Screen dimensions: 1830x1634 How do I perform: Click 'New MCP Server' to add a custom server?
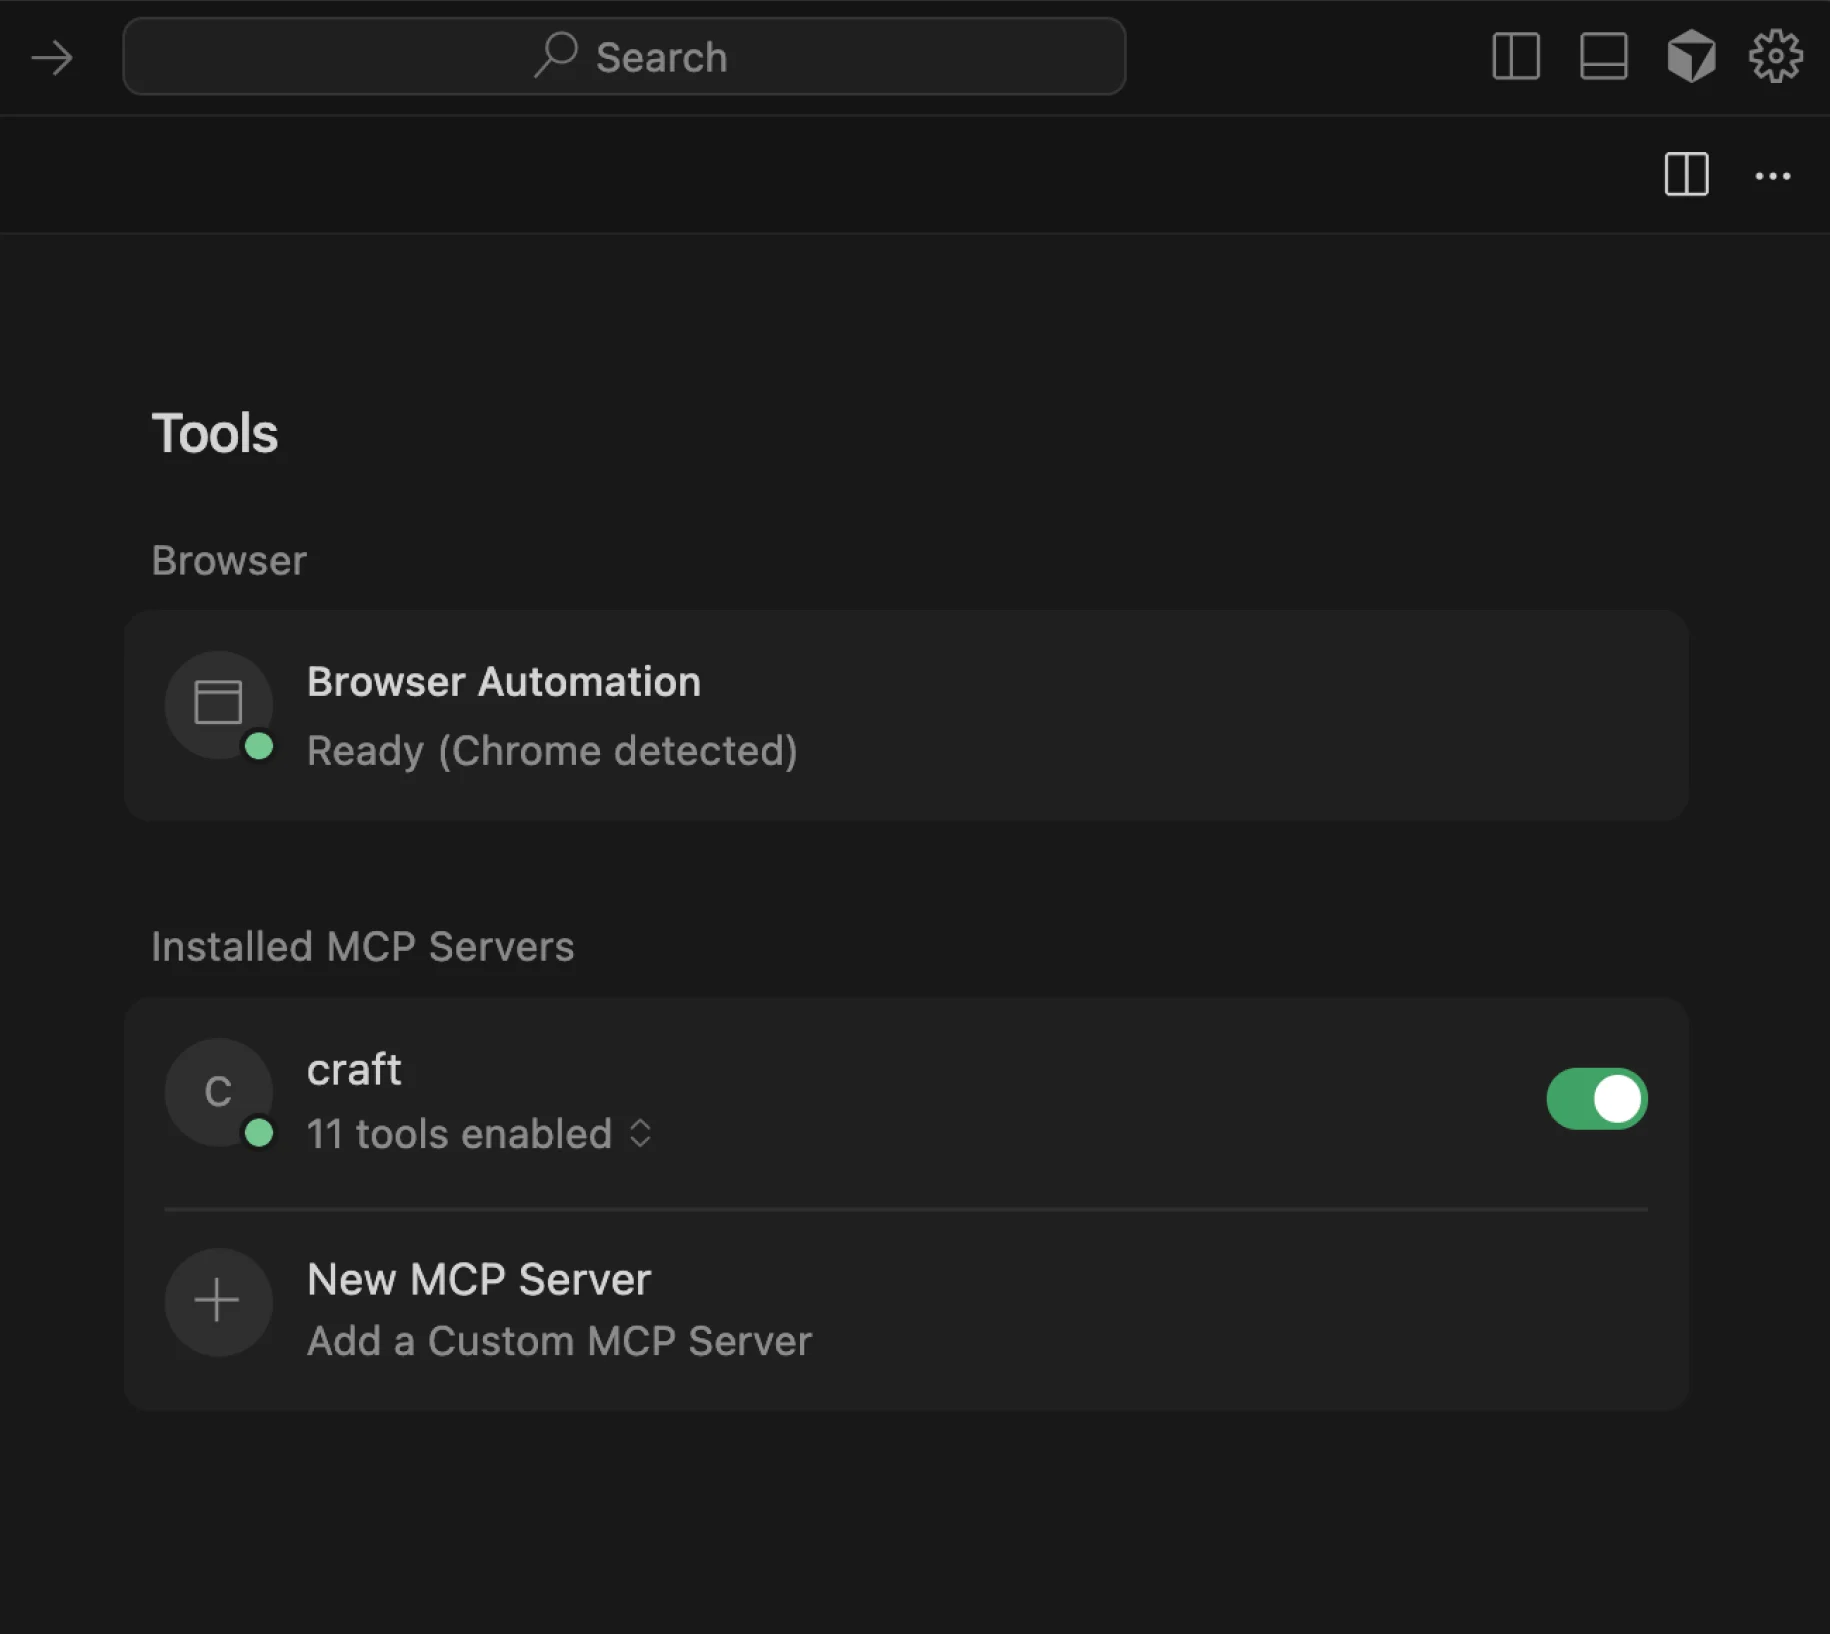(x=478, y=1279)
